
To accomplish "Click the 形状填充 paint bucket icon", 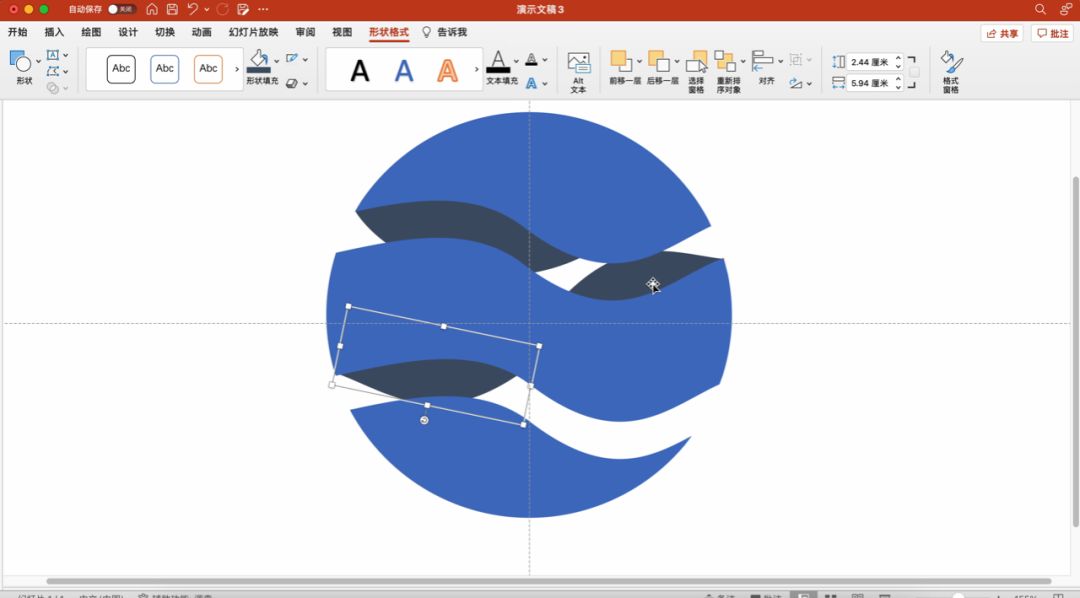I will click(259, 61).
